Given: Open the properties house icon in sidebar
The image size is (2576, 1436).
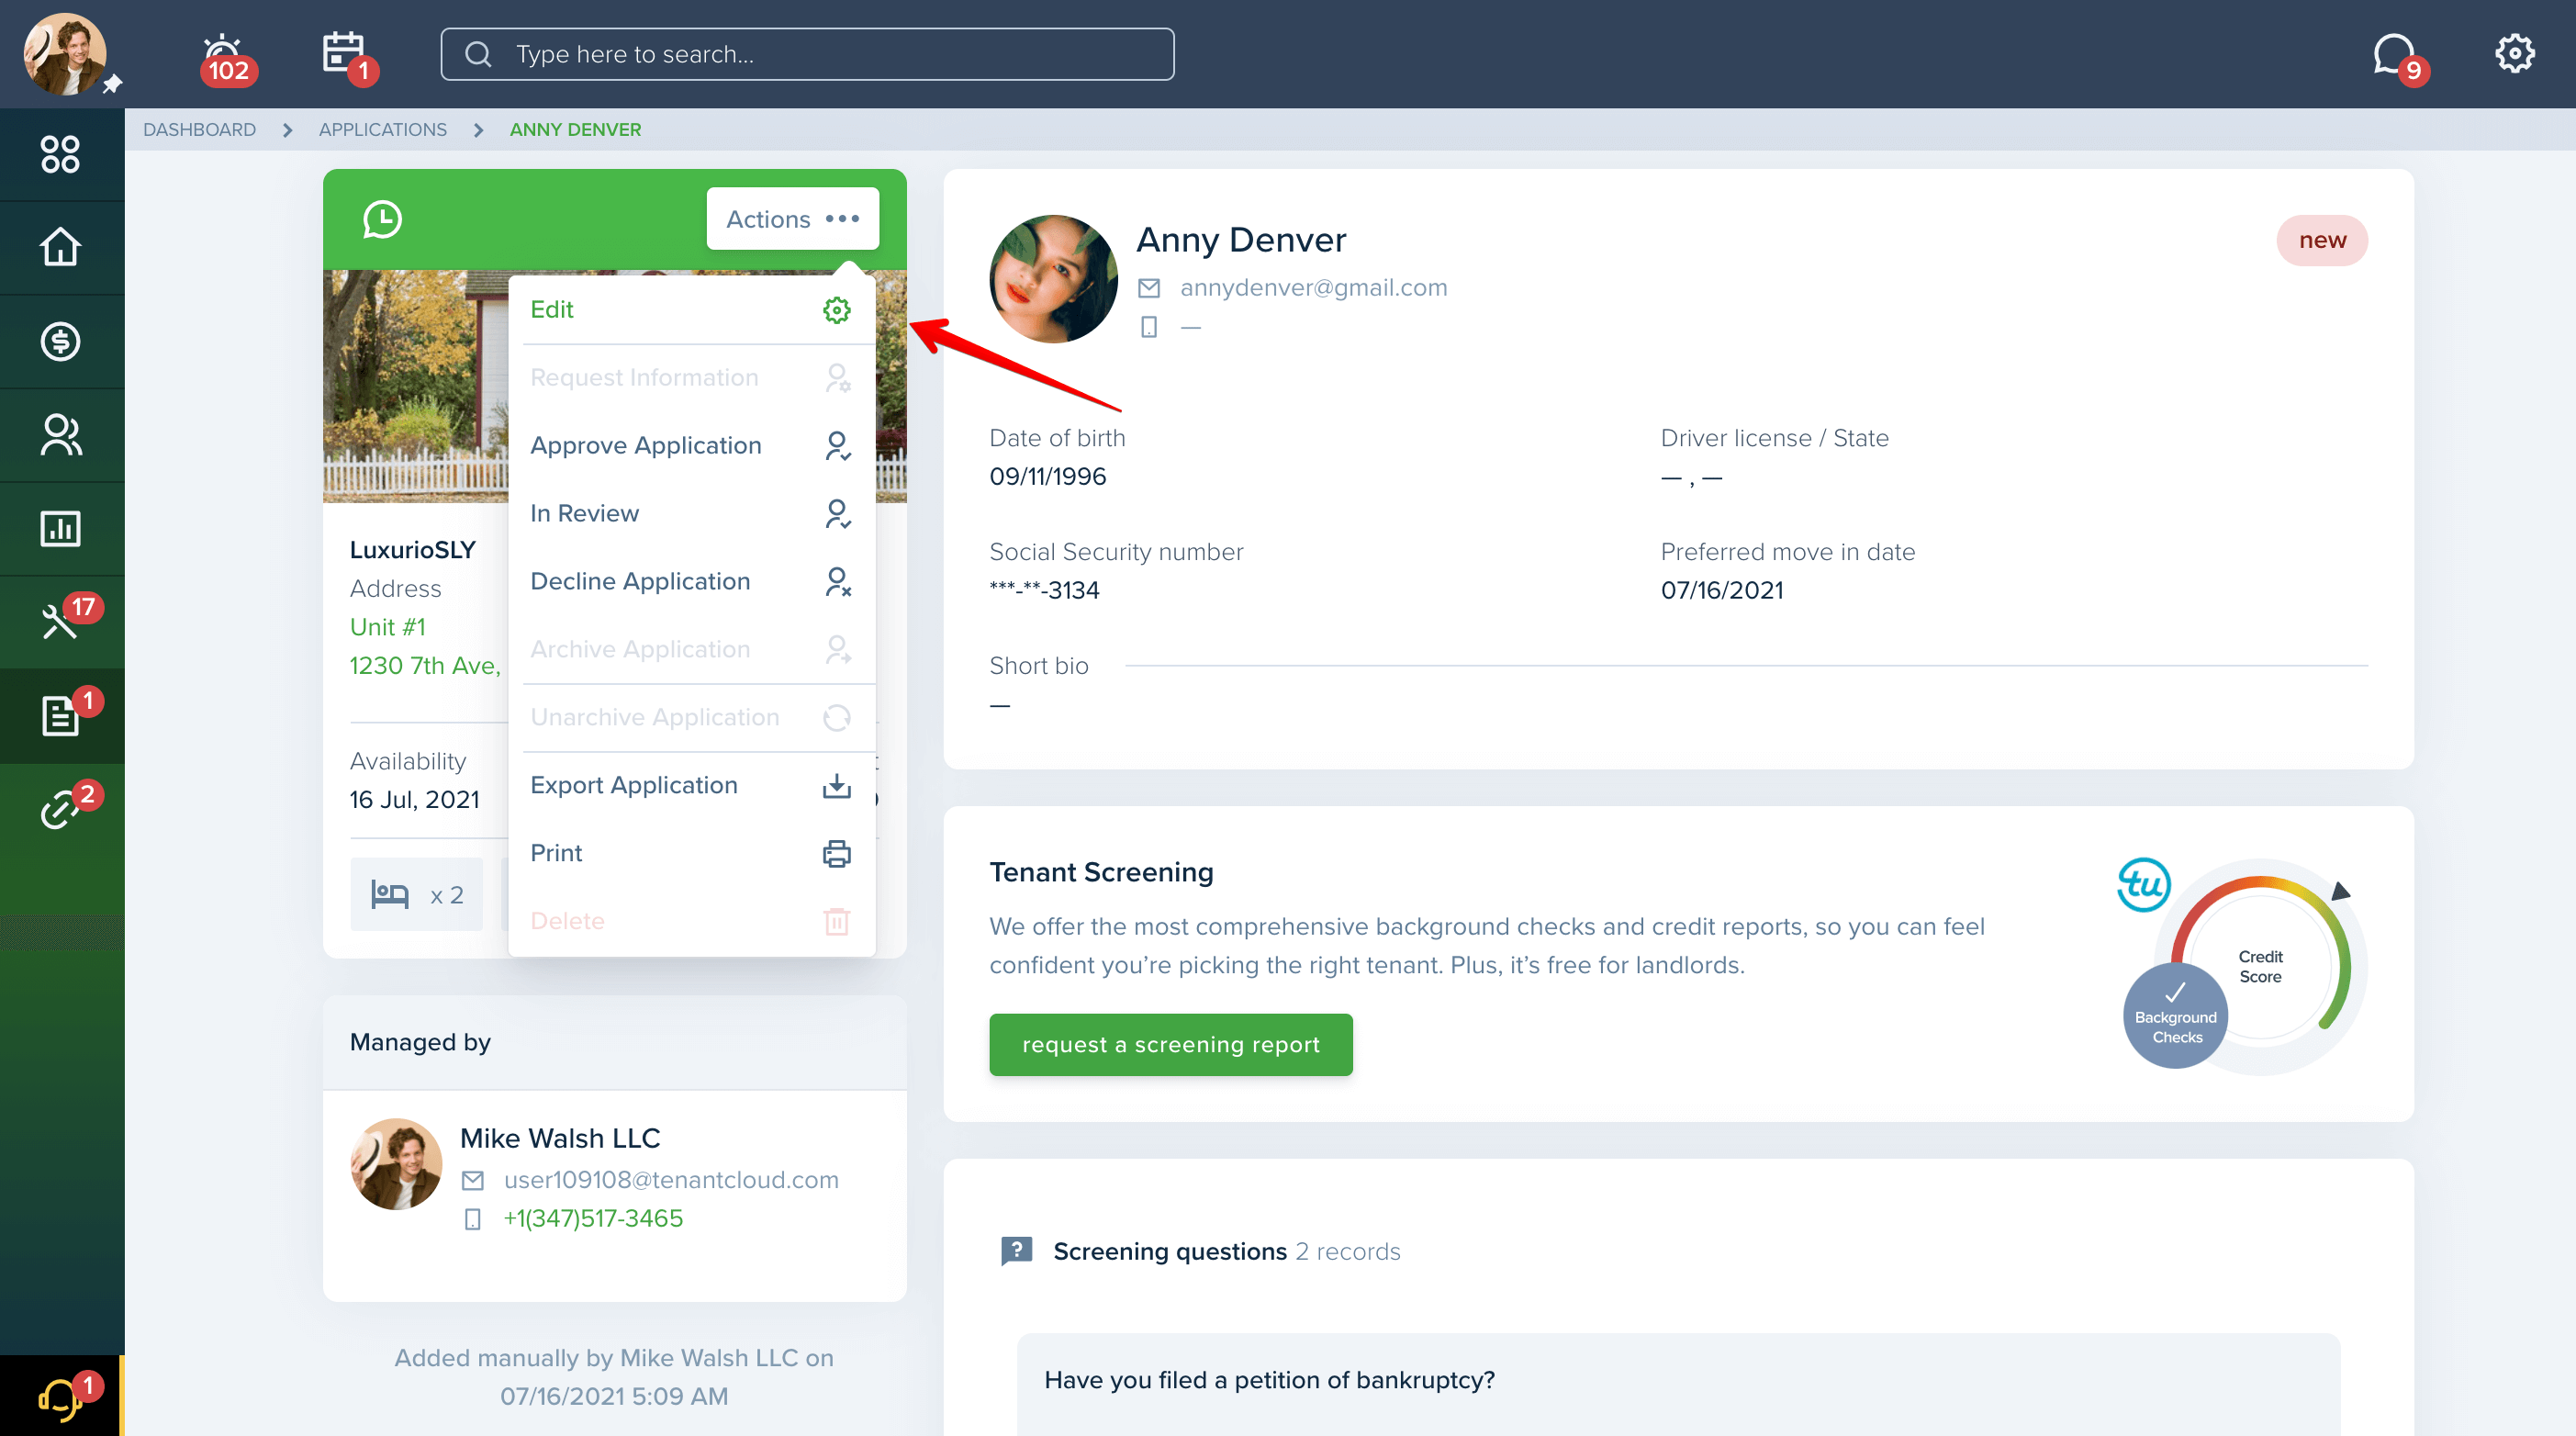Looking at the screenshot, I should tap(61, 247).
